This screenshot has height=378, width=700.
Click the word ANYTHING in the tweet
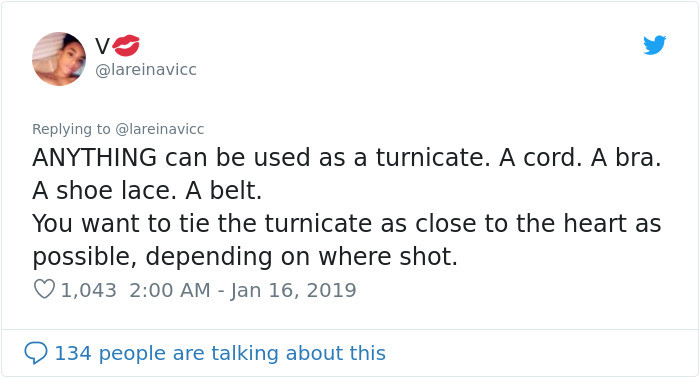tap(95, 158)
